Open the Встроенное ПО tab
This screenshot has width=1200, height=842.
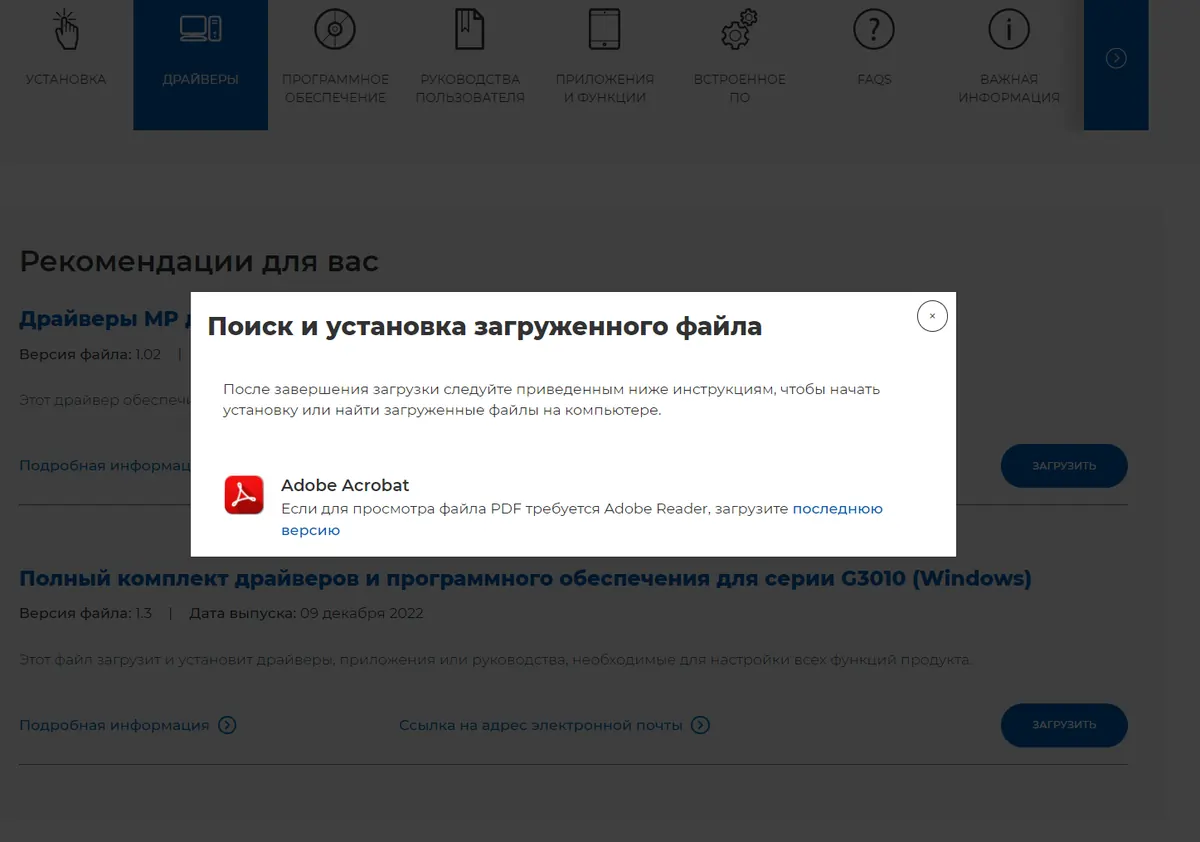[x=740, y=88]
